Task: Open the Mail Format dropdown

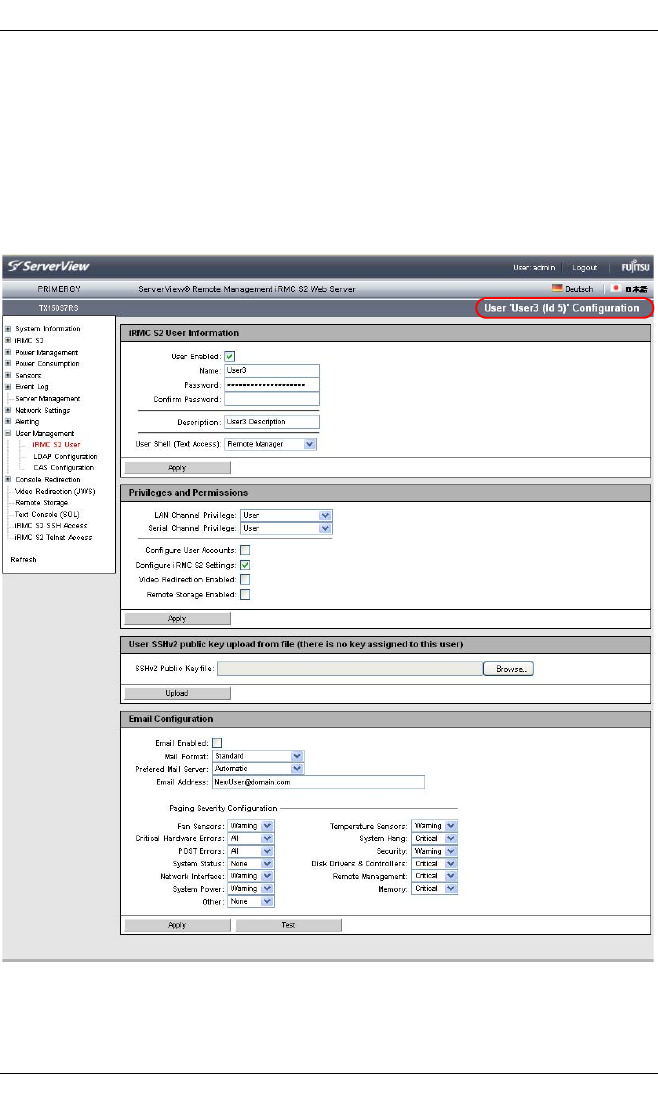Action: tap(258, 756)
